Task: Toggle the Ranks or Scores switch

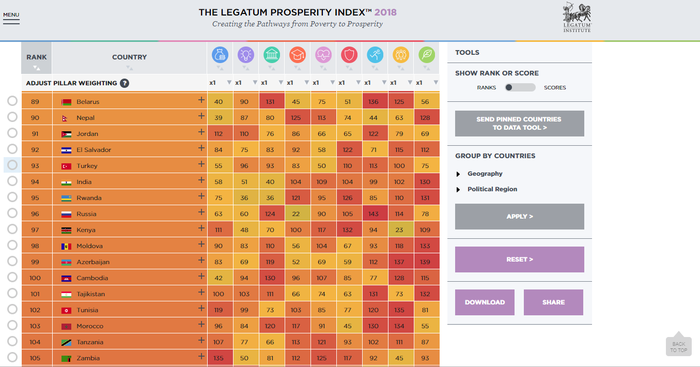Action: pos(520,88)
